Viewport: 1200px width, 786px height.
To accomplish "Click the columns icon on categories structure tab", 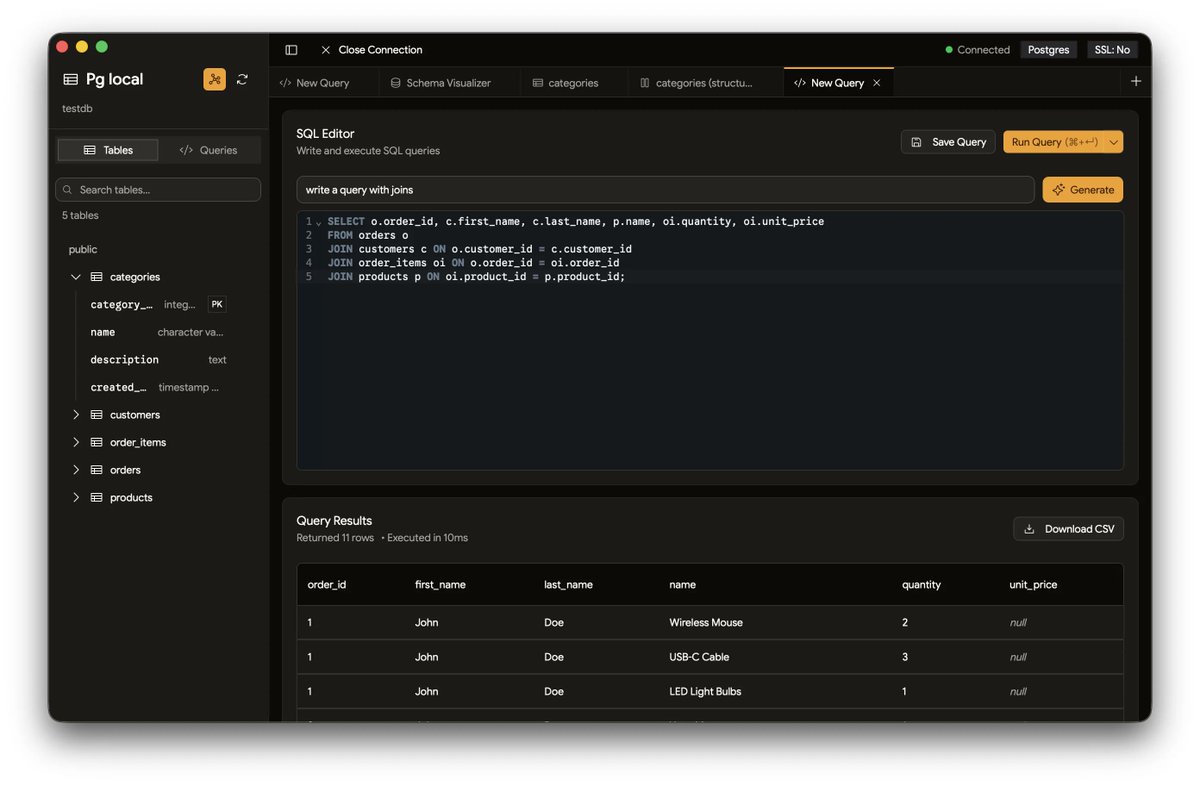I will [x=645, y=83].
